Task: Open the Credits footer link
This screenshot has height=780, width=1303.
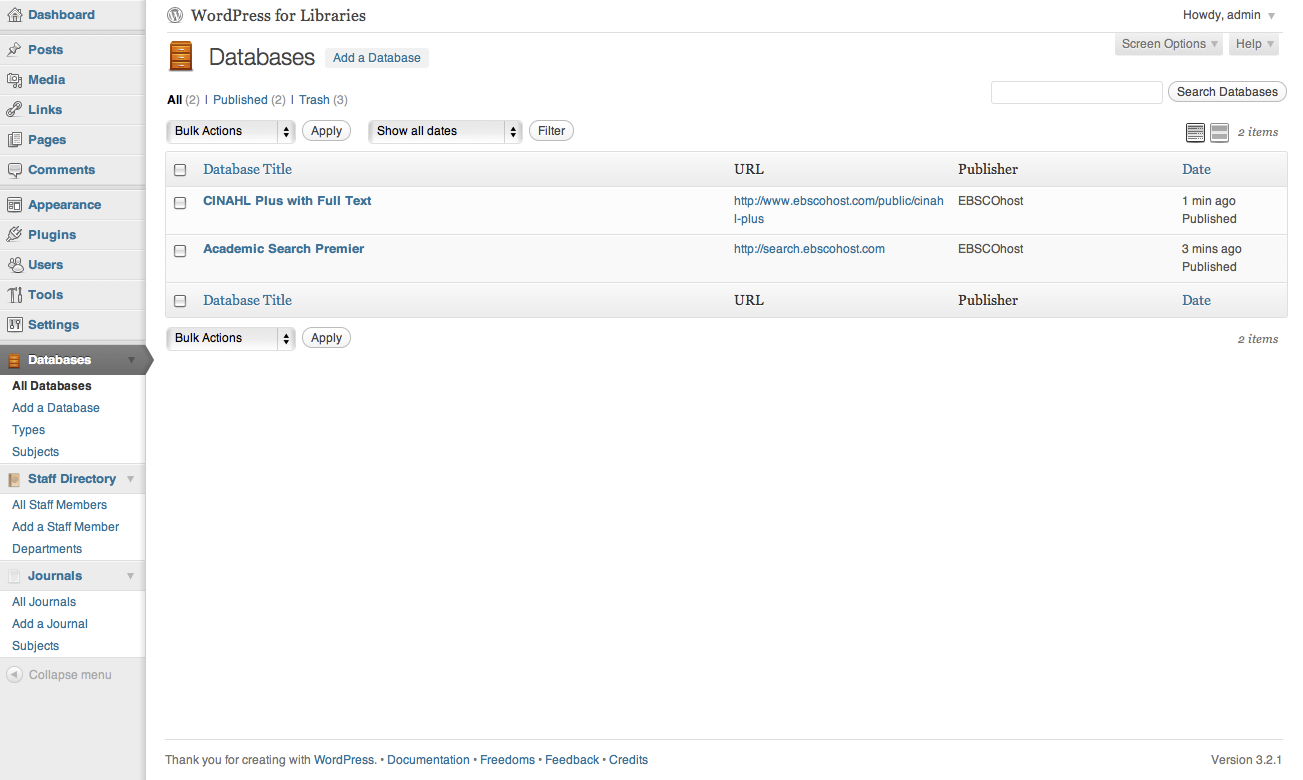Action: coord(628,760)
